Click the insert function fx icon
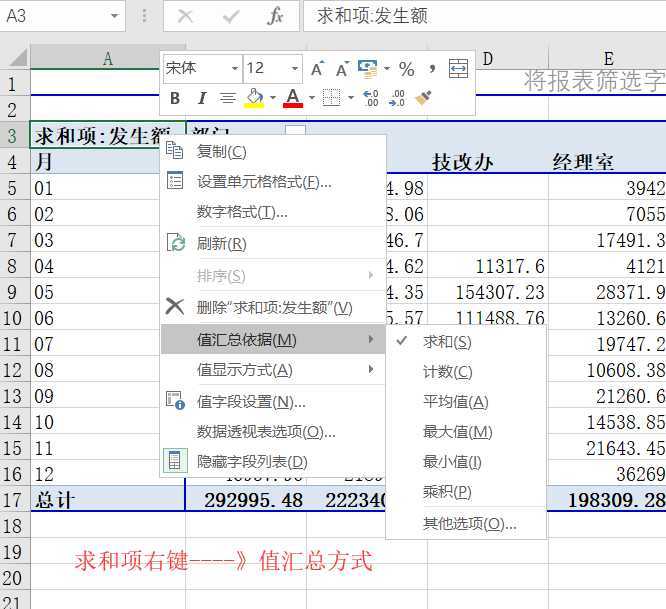666x609 pixels. tap(275, 16)
